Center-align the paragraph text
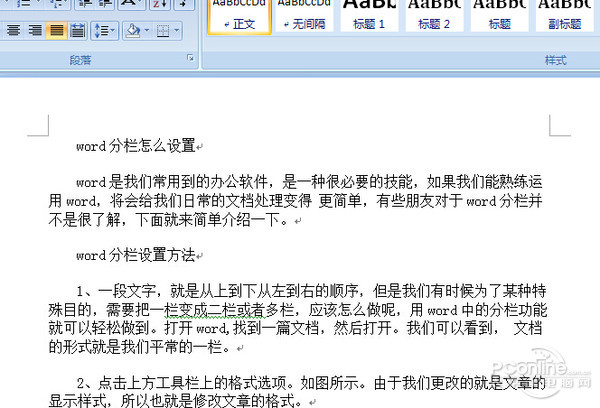600x408 pixels. (x=13, y=30)
